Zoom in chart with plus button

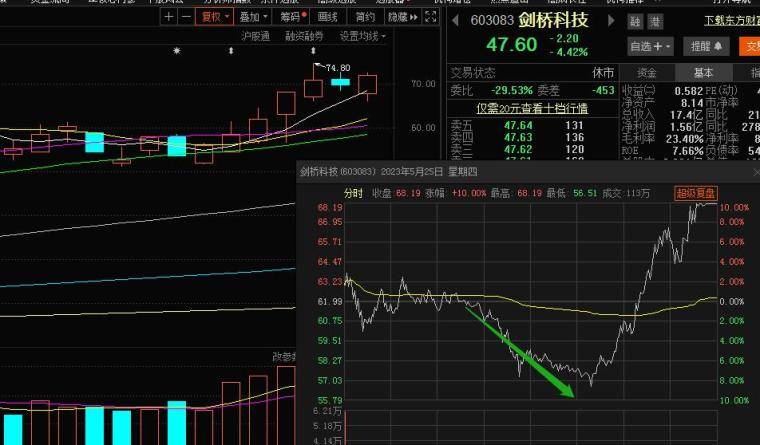point(169,17)
